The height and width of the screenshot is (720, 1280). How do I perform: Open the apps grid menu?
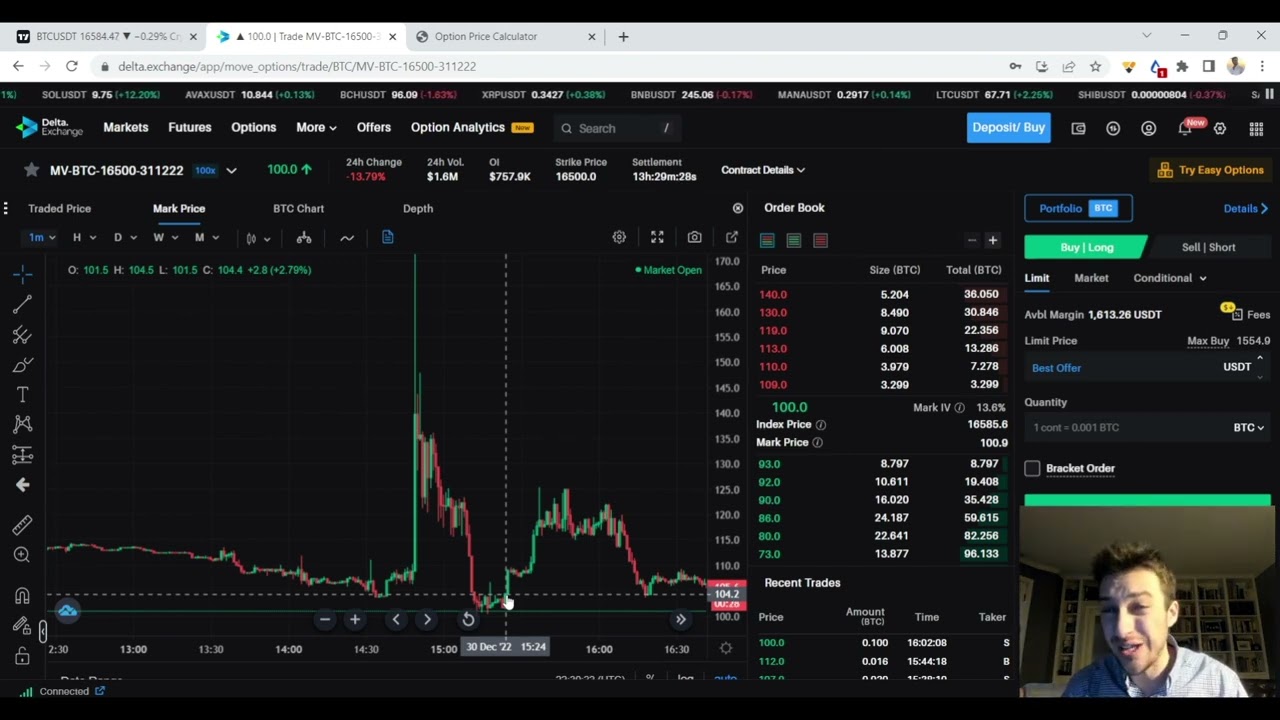pos(1256,128)
